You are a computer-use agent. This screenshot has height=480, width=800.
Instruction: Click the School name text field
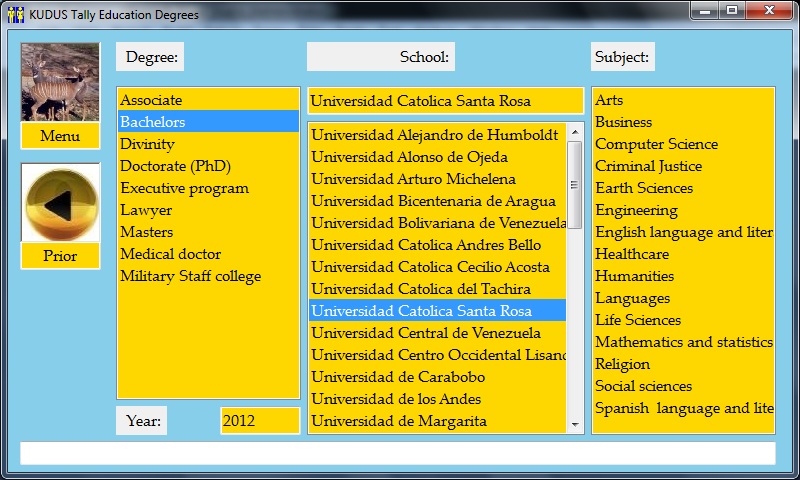click(445, 101)
